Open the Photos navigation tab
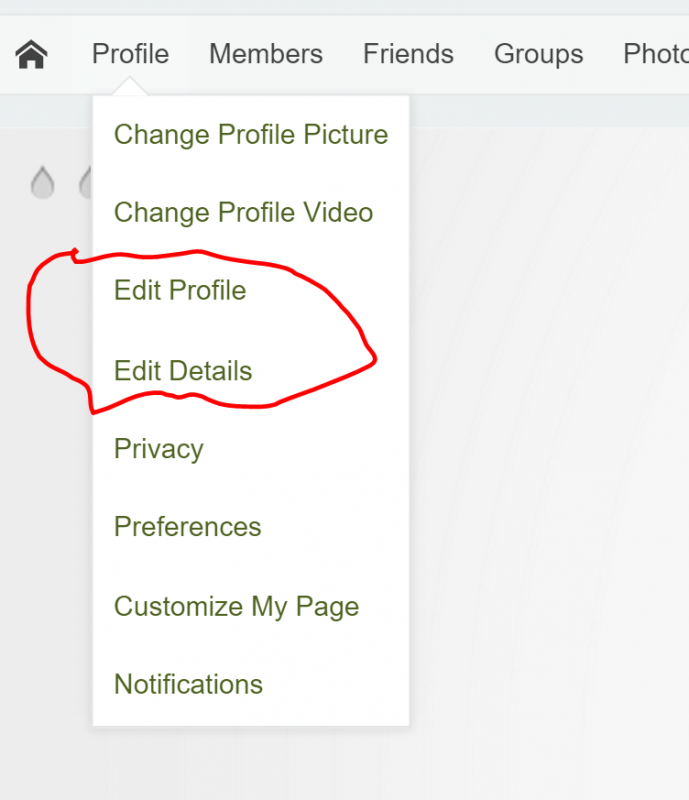 656,54
